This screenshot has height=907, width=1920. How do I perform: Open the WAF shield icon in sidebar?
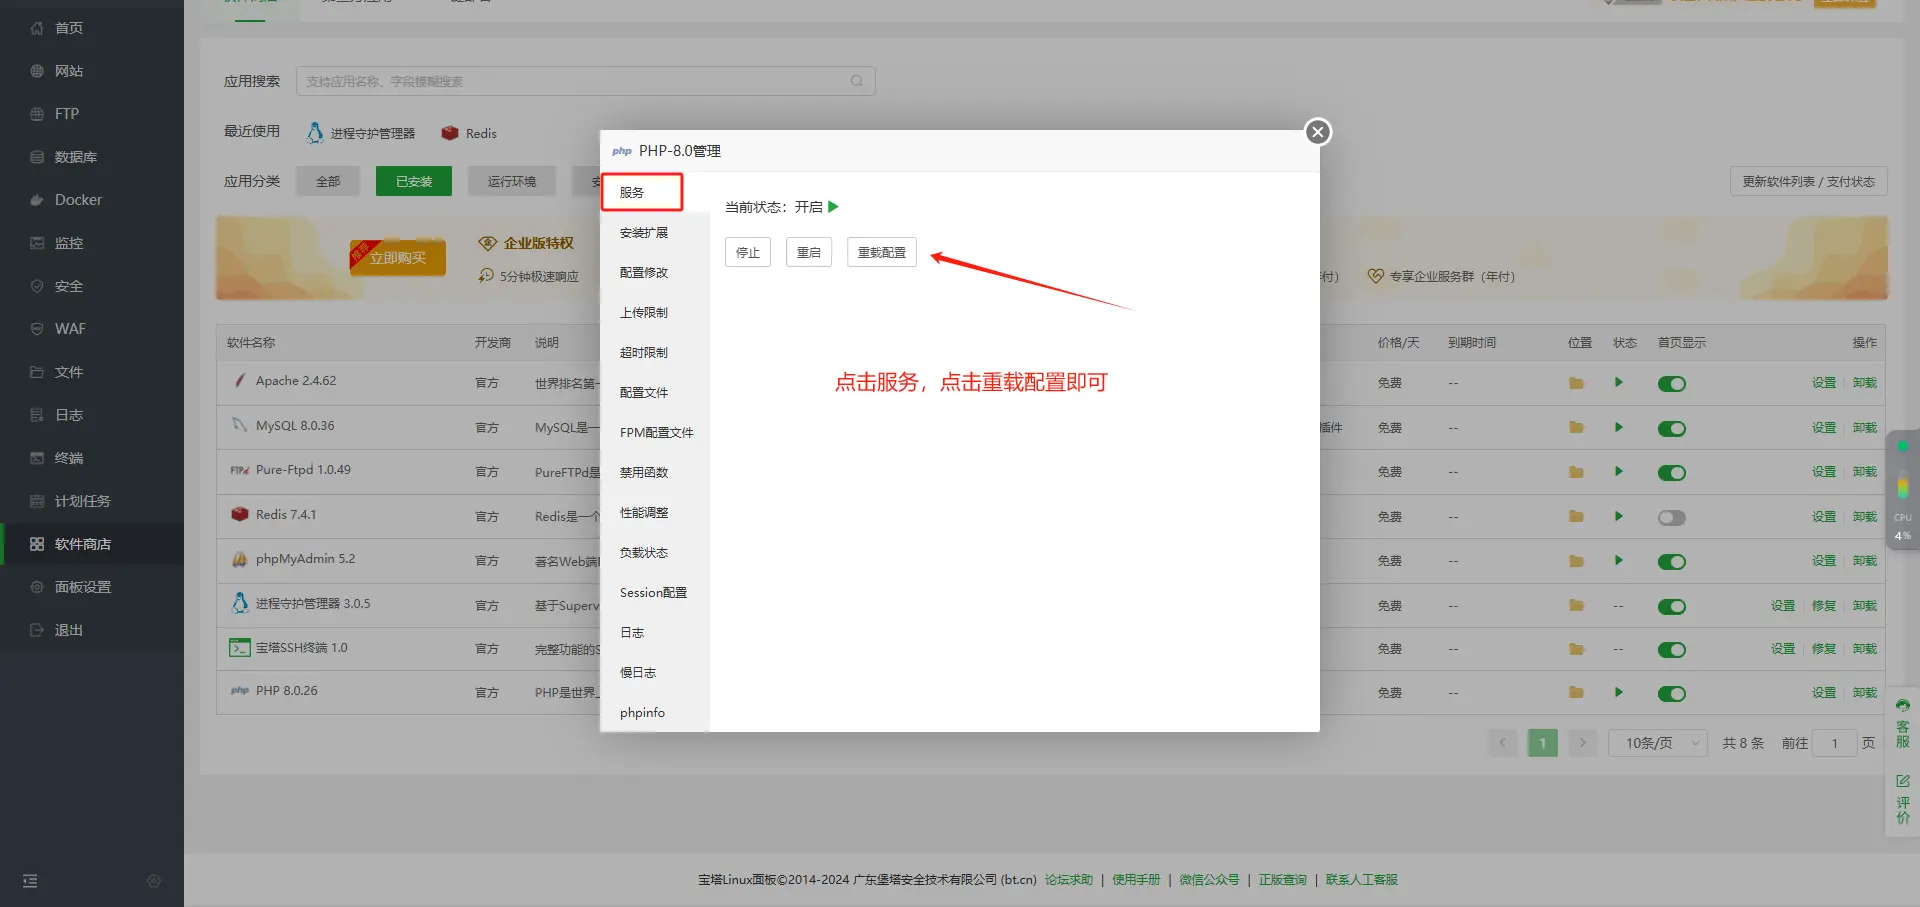(x=37, y=329)
